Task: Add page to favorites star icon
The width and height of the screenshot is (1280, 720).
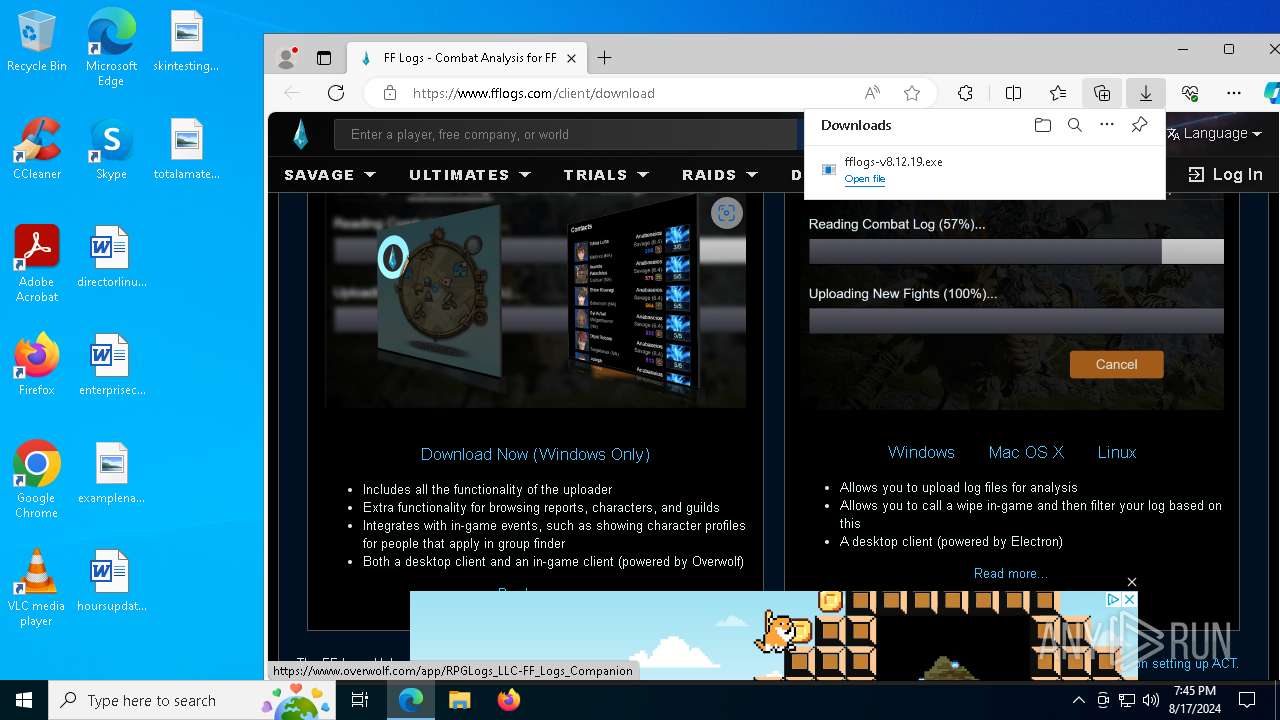Action: click(x=912, y=93)
